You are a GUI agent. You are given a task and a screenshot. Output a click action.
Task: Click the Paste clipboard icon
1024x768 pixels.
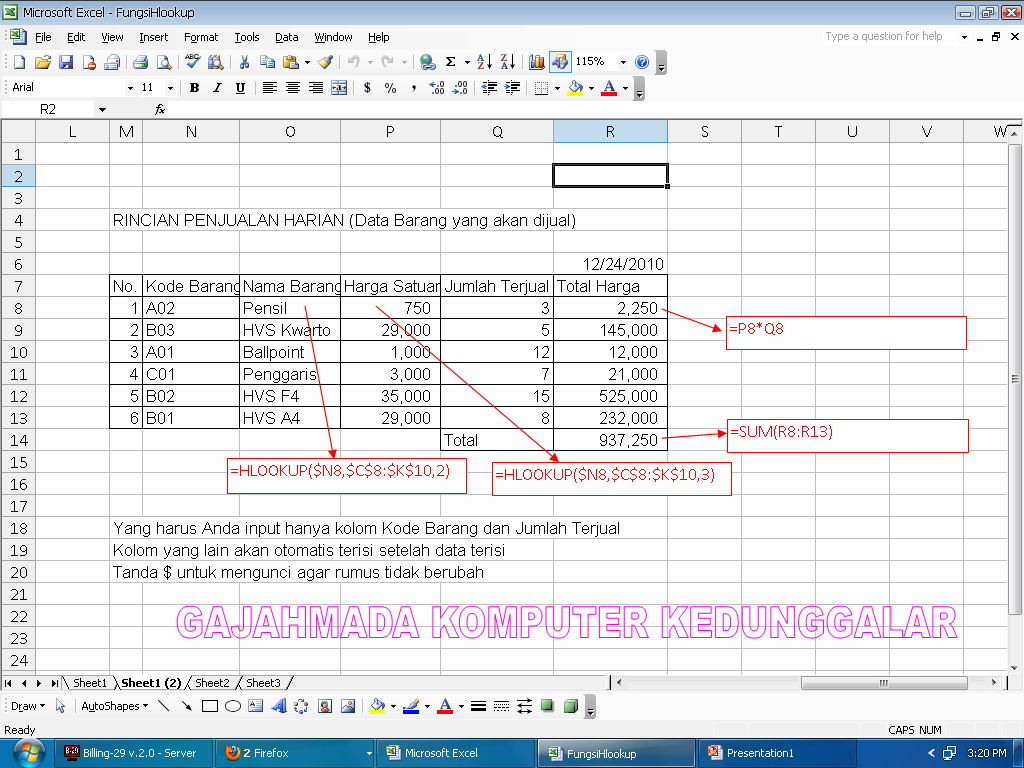point(291,62)
